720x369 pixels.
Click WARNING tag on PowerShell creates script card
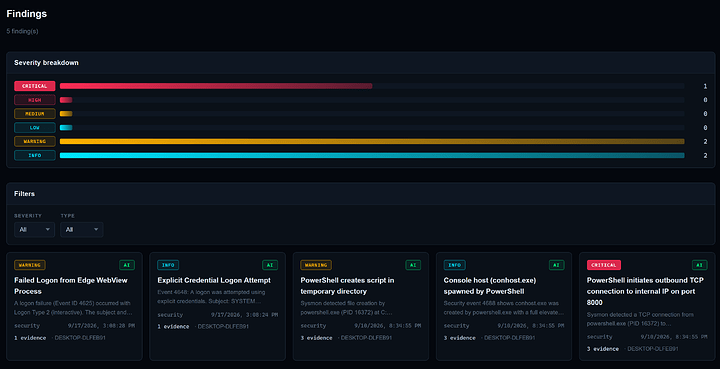click(x=316, y=265)
